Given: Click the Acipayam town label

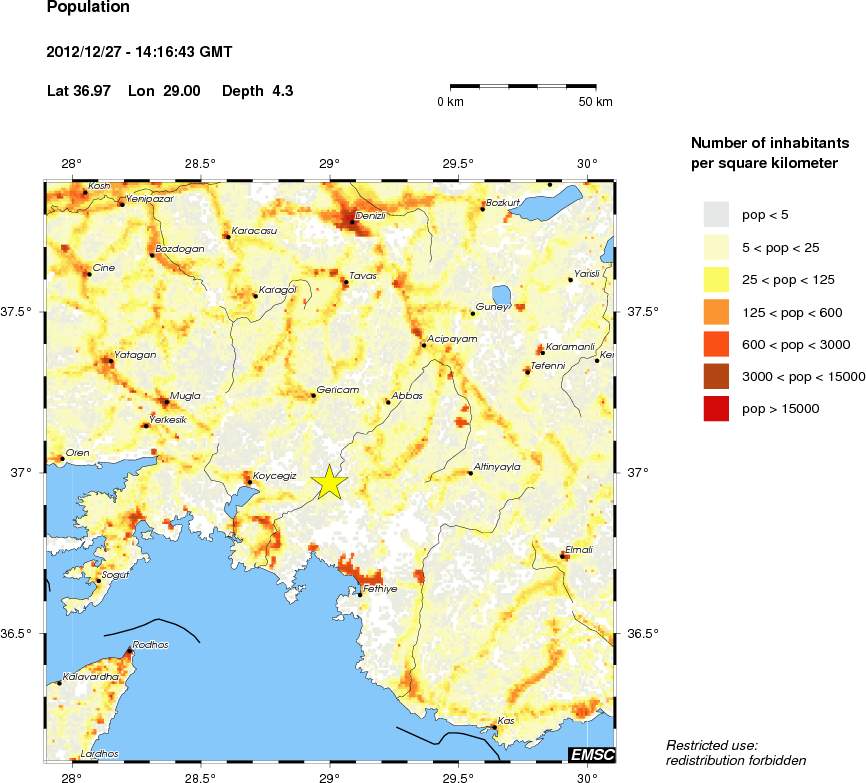Looking at the screenshot, I should (x=452, y=339).
